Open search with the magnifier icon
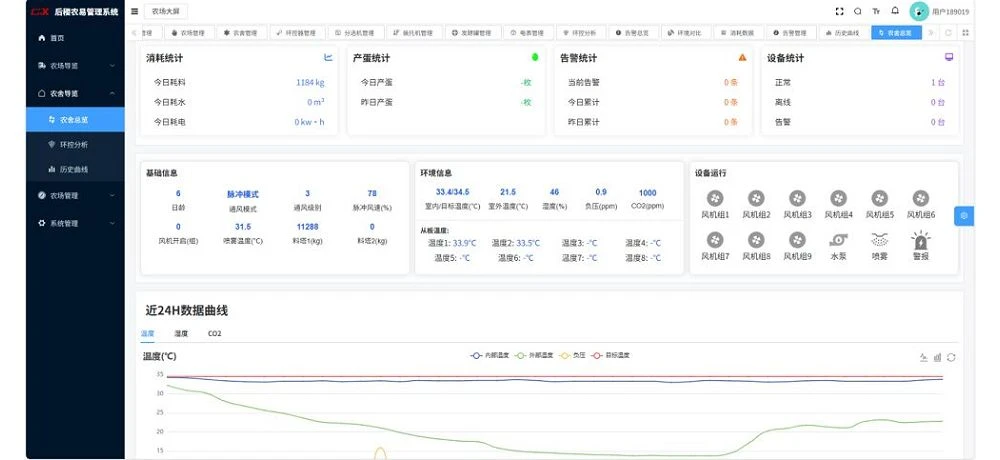1000x460 pixels. pyautogui.click(x=858, y=11)
